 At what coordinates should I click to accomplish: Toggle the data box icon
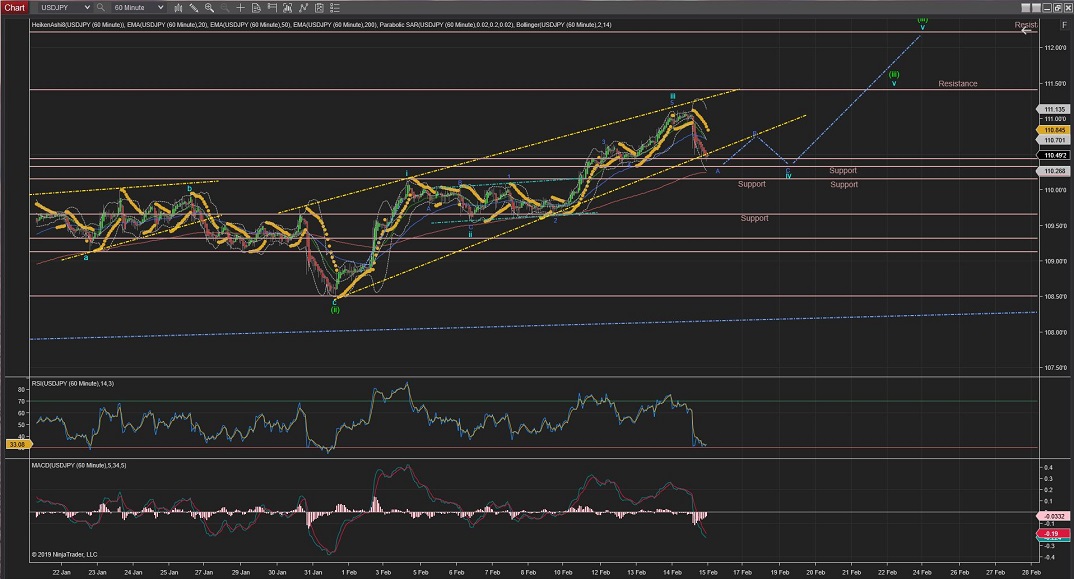(x=318, y=7)
